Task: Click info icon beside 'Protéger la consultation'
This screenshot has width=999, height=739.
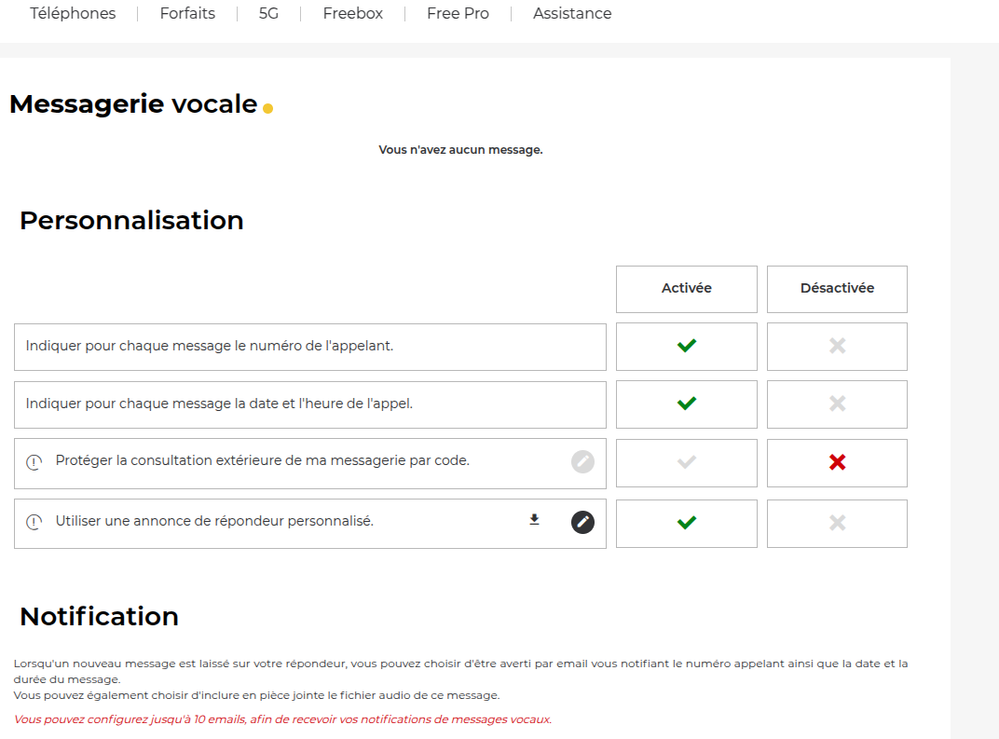Action: pyautogui.click(x=34, y=462)
